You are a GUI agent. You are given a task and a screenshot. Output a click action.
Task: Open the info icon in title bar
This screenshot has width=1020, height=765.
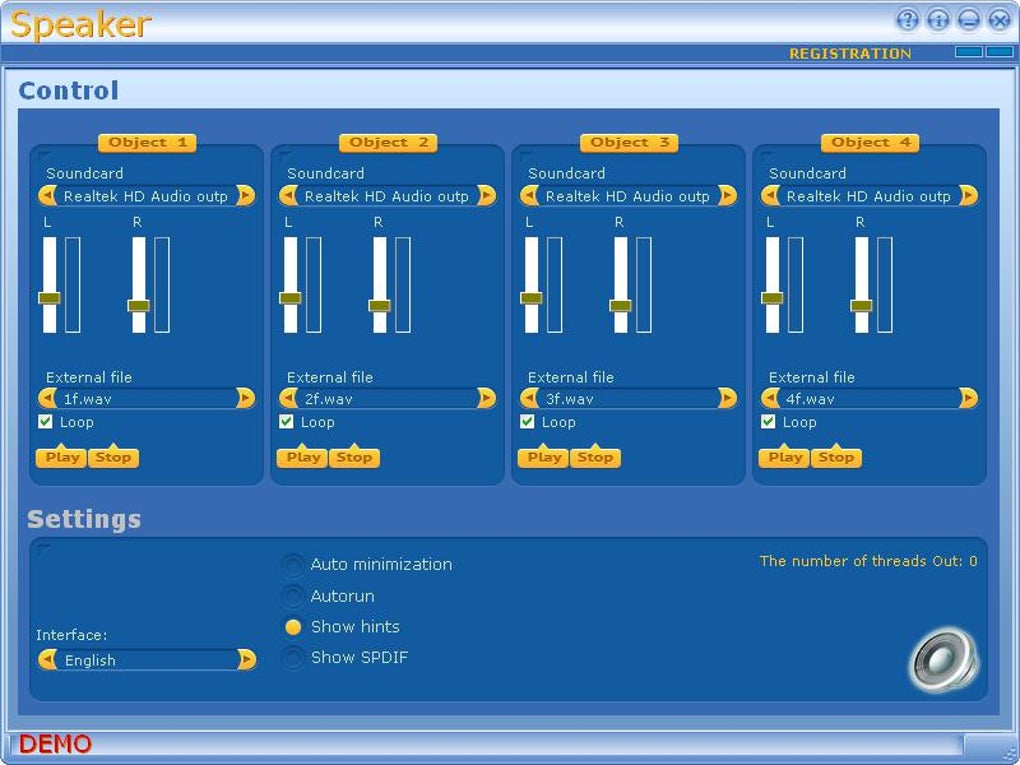click(x=938, y=20)
